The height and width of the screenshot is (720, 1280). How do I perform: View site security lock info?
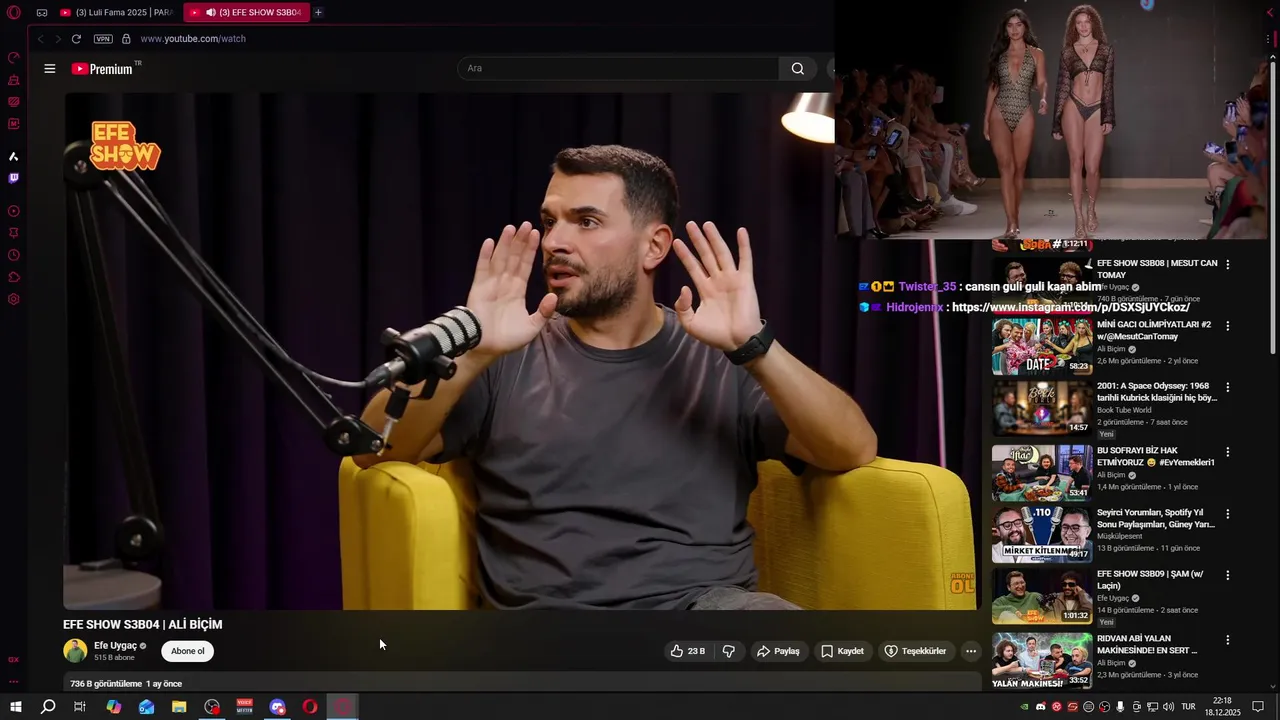[126, 39]
